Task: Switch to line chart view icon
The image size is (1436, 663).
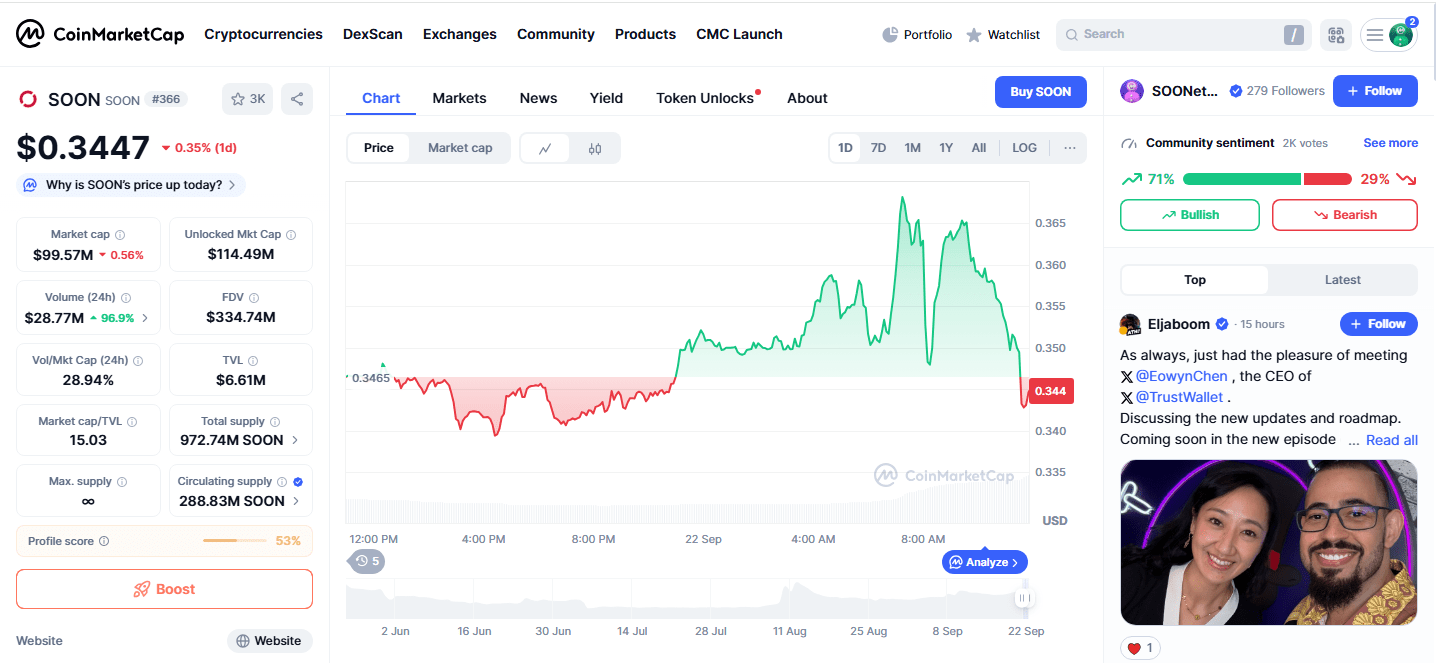Action: (545, 148)
